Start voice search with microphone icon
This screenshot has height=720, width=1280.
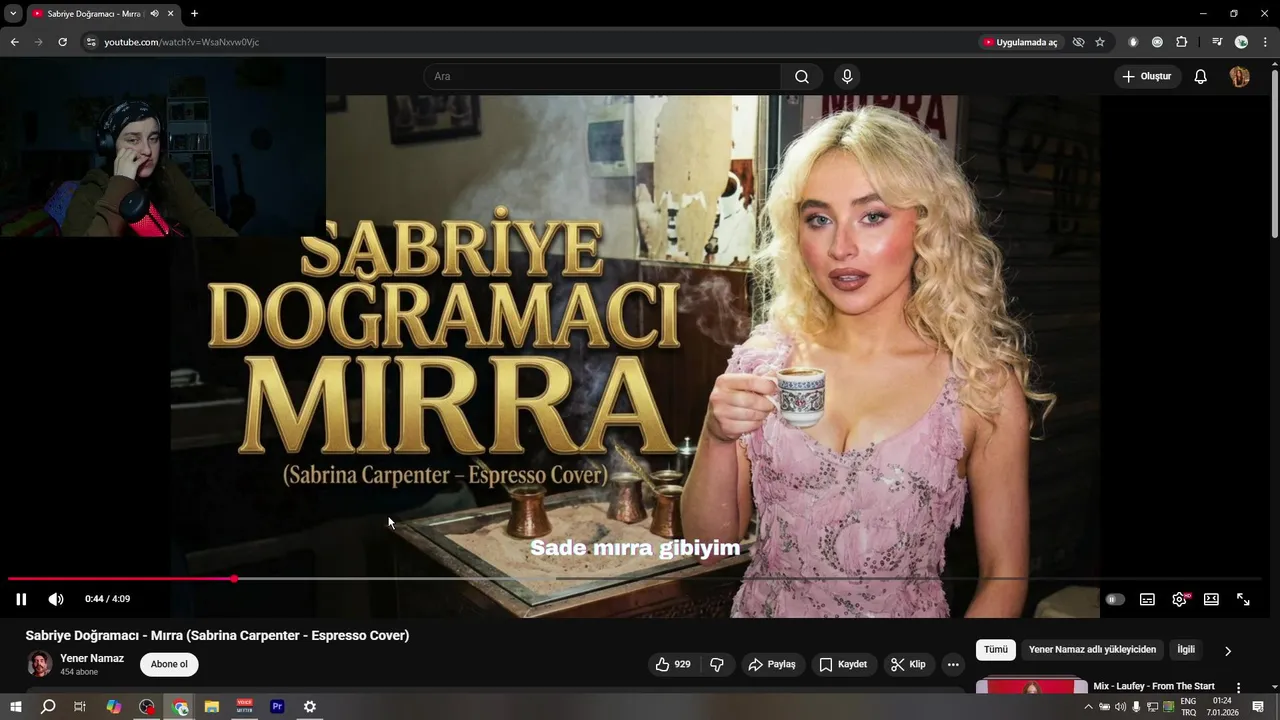[x=847, y=77]
